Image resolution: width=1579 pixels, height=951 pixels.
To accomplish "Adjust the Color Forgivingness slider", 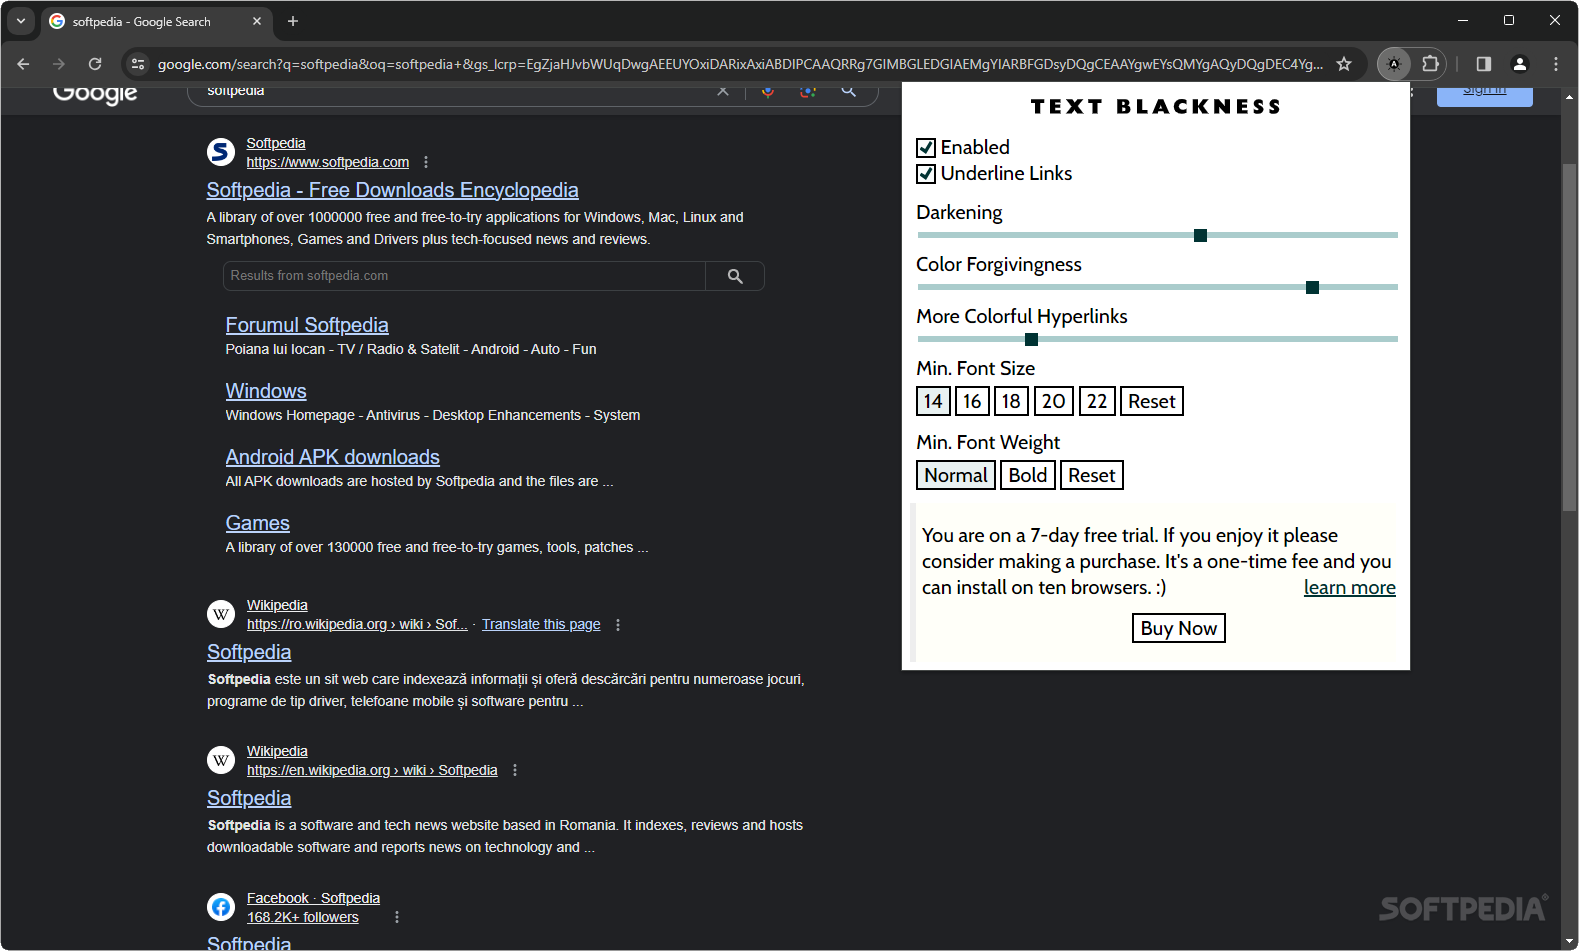I will point(1157,287).
